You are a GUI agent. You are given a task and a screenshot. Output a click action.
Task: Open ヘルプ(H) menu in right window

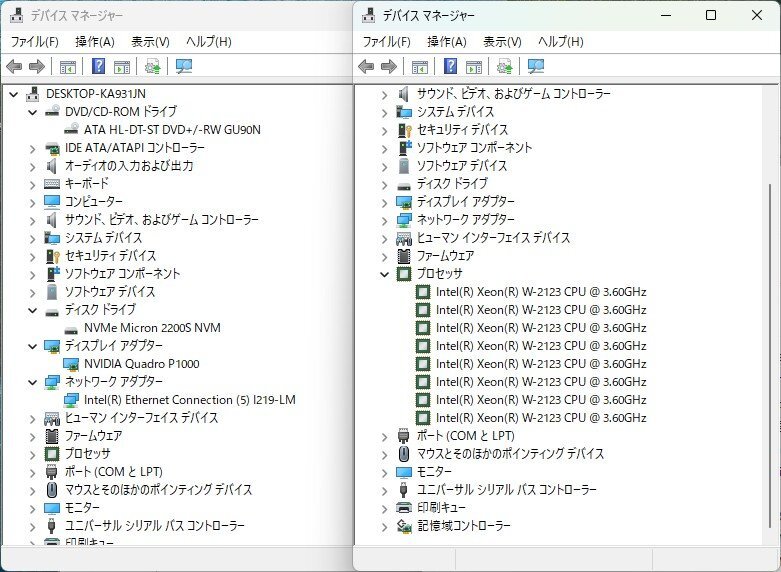click(561, 41)
